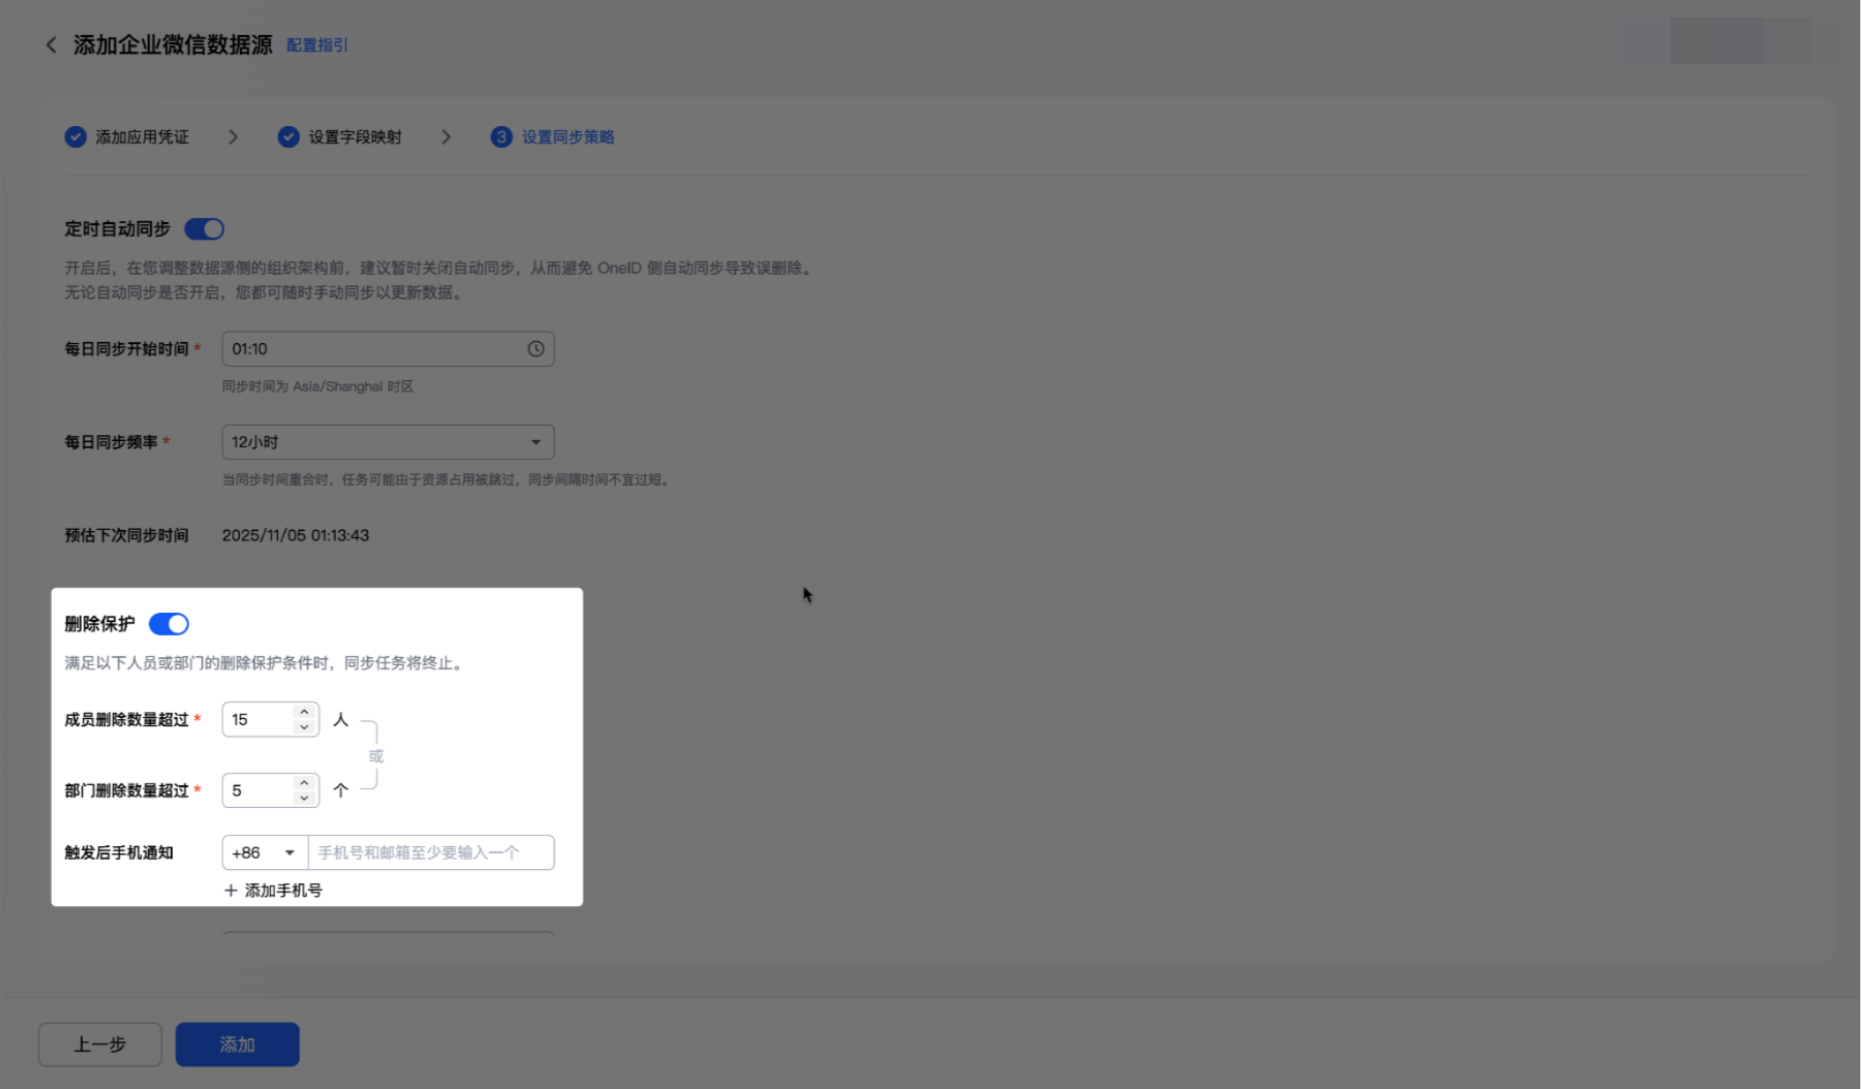The width and height of the screenshot is (1861, 1089).
Task: Switch to the 添加应用凭证 step
Action: click(x=142, y=137)
